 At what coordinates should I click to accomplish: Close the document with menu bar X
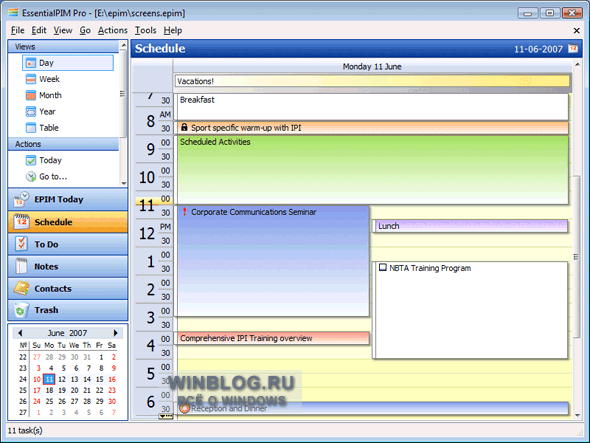click(576, 30)
